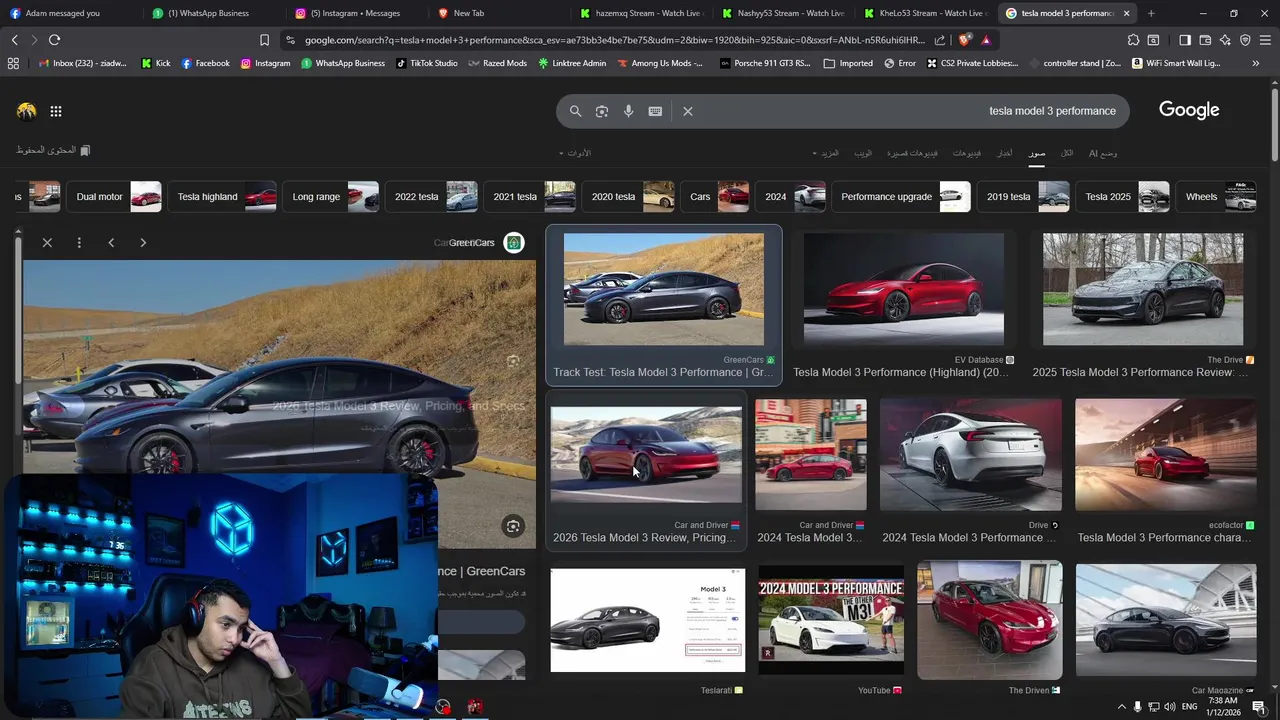Switch to the أخبار news tab
This screenshot has width=1280, height=720.
pyautogui.click(x=1004, y=153)
